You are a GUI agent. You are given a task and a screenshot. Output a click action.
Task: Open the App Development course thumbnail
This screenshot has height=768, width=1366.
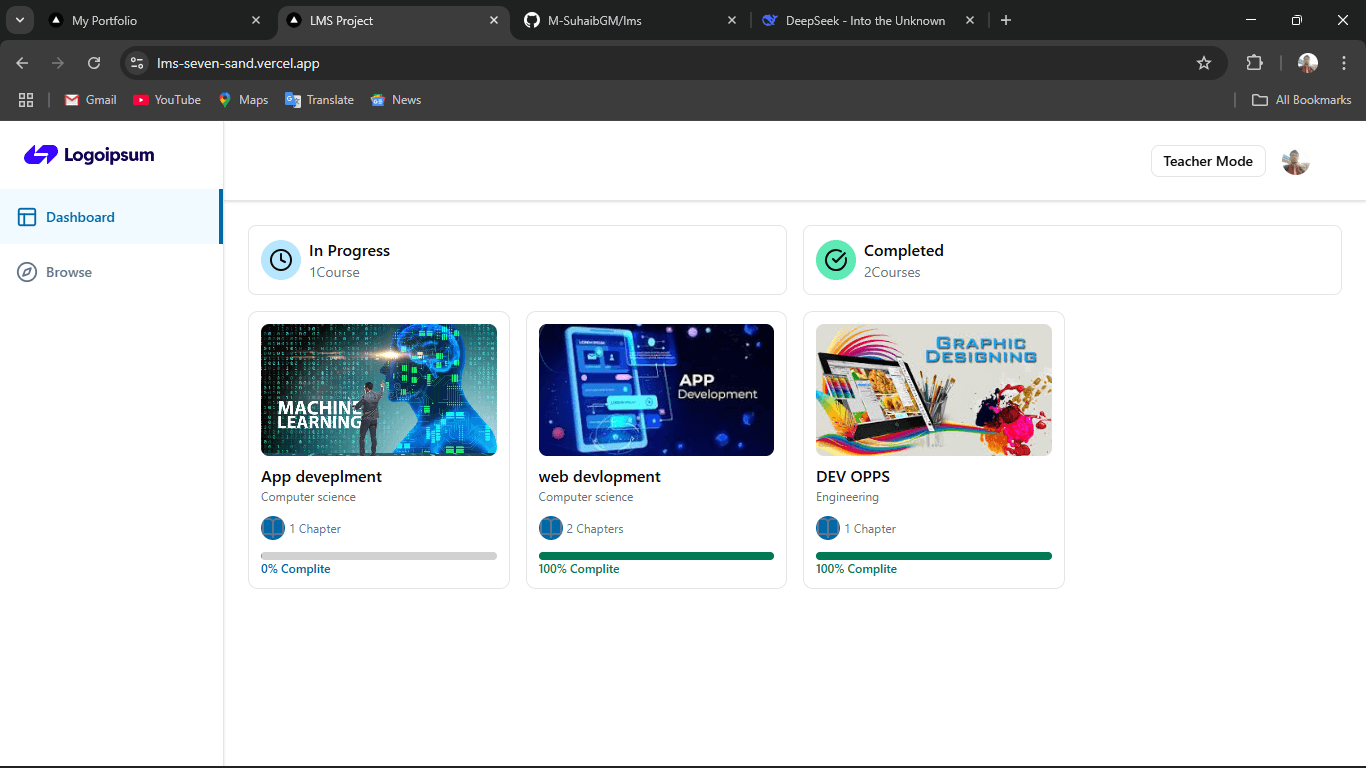[x=656, y=390]
